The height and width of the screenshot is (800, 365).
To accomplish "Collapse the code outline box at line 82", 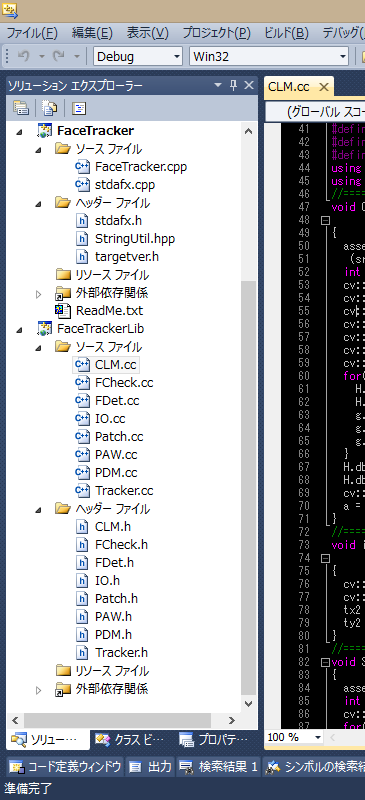I will (x=325, y=662).
